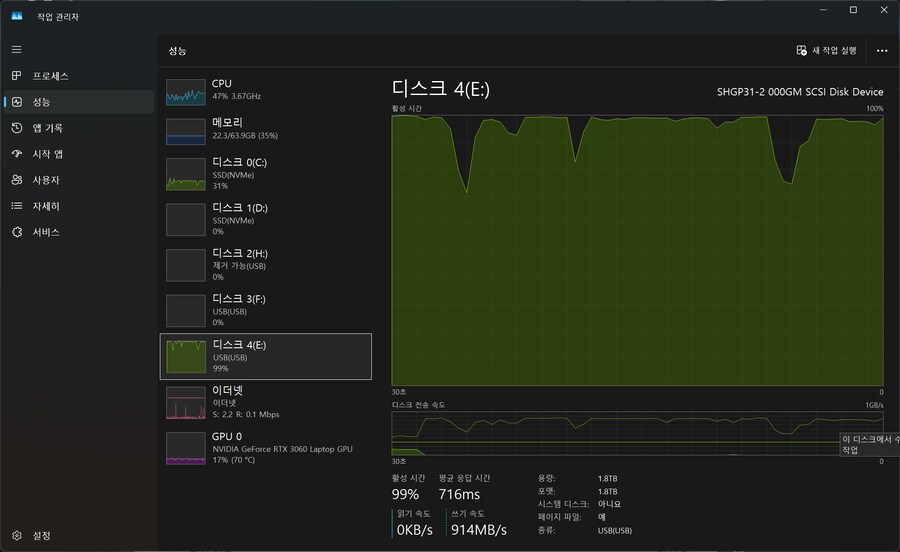The width and height of the screenshot is (900, 552).
Task: Switch to 자세히 page label
Action: tap(46, 206)
